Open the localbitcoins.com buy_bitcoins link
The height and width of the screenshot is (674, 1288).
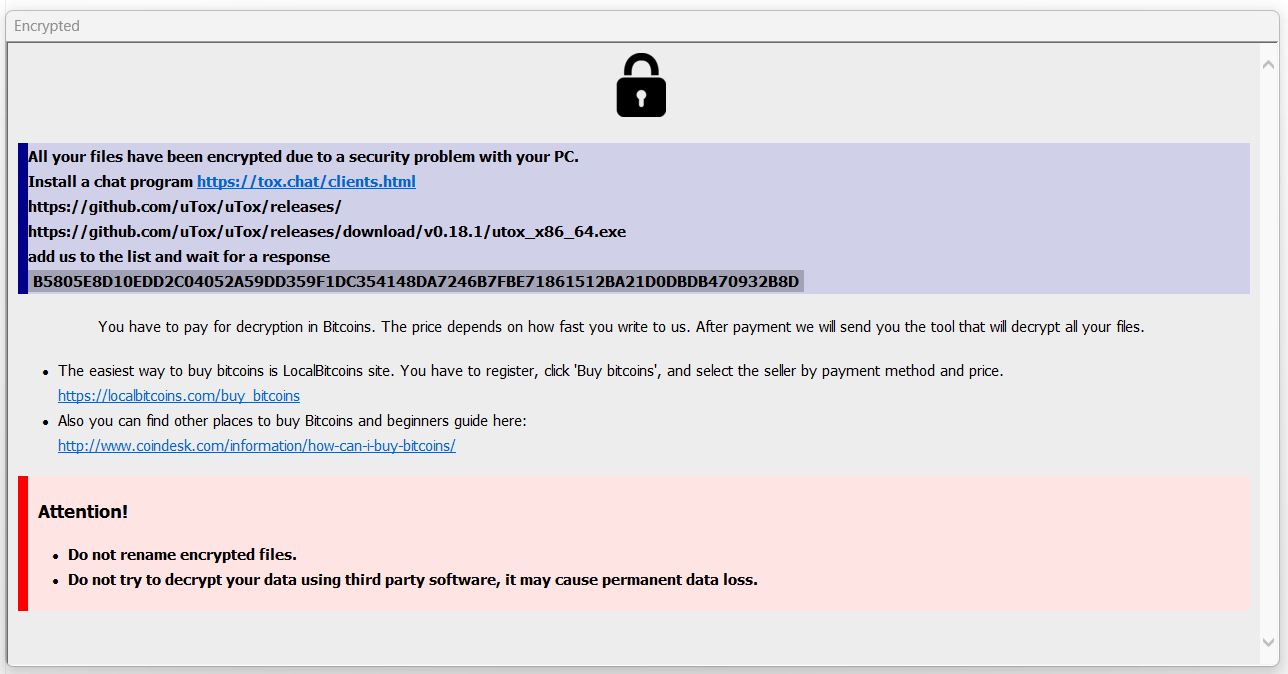tap(179, 396)
